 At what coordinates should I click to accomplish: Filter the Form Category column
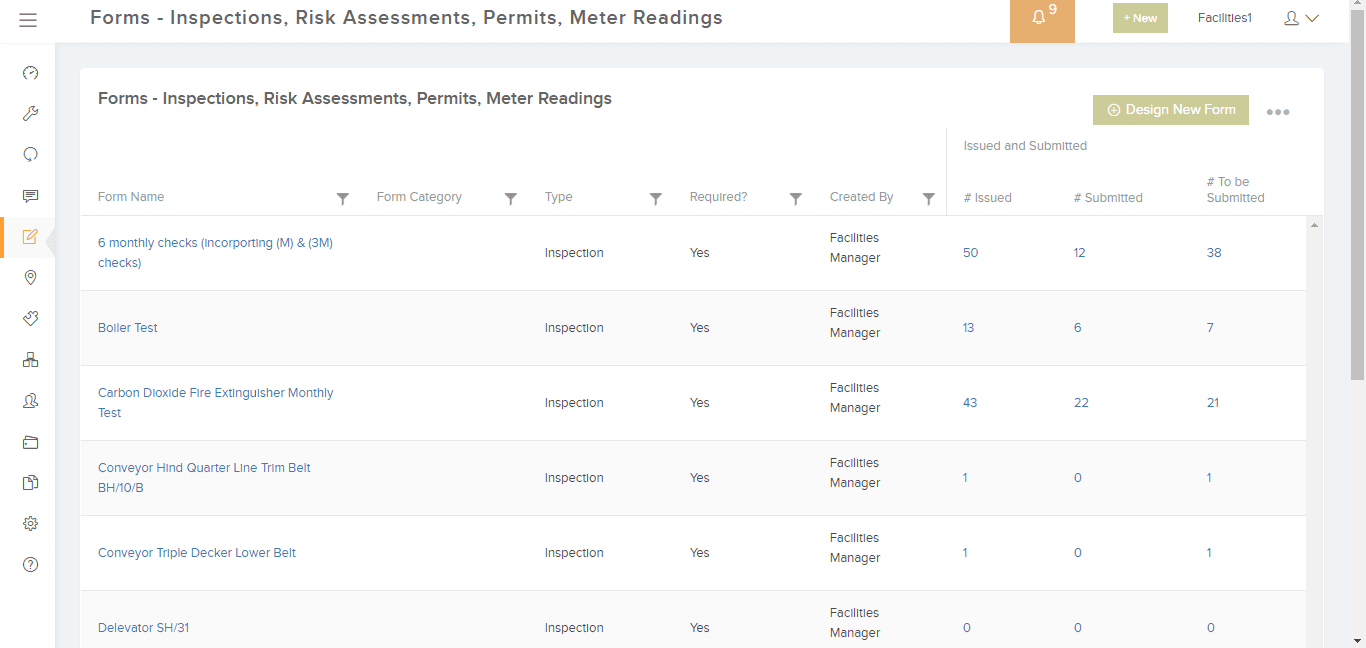coord(511,199)
